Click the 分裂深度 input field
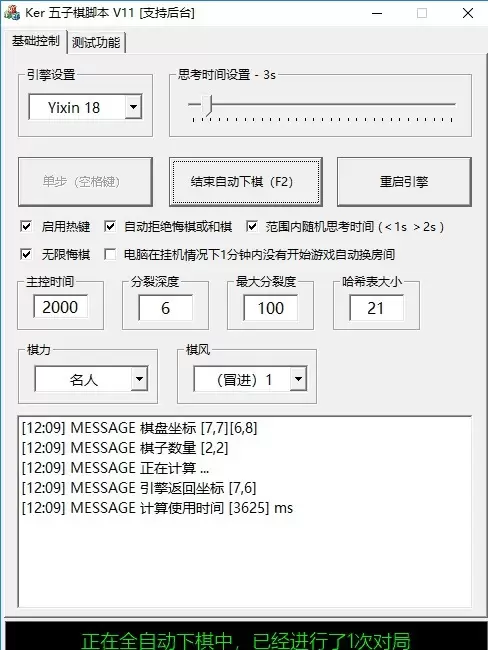Image resolution: width=488 pixels, height=650 pixels. coord(165,308)
